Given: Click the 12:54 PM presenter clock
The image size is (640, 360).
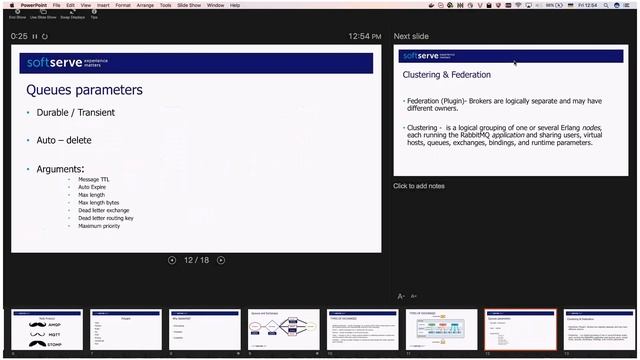Looking at the screenshot, I should (x=364, y=36).
